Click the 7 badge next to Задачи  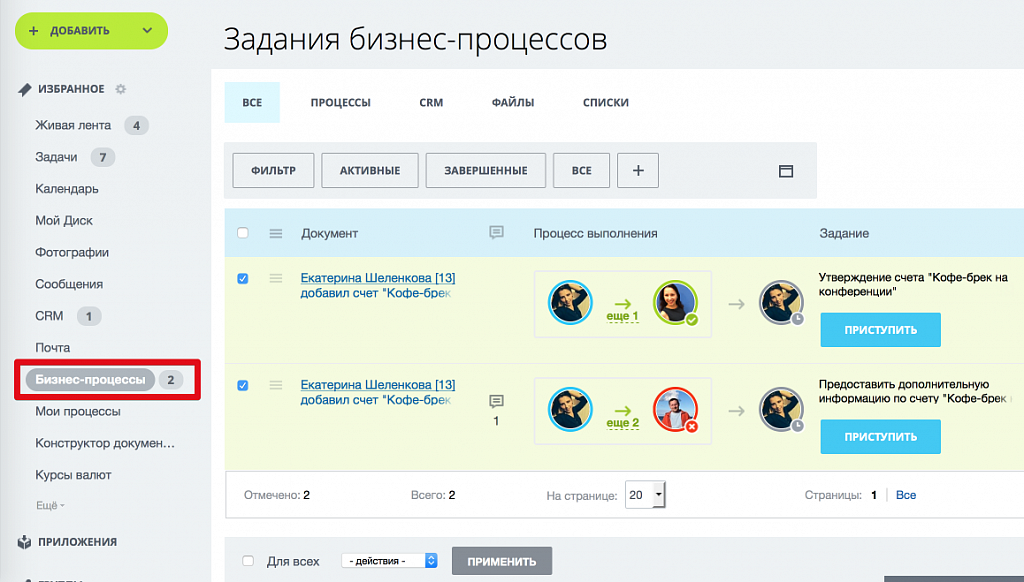pos(103,157)
